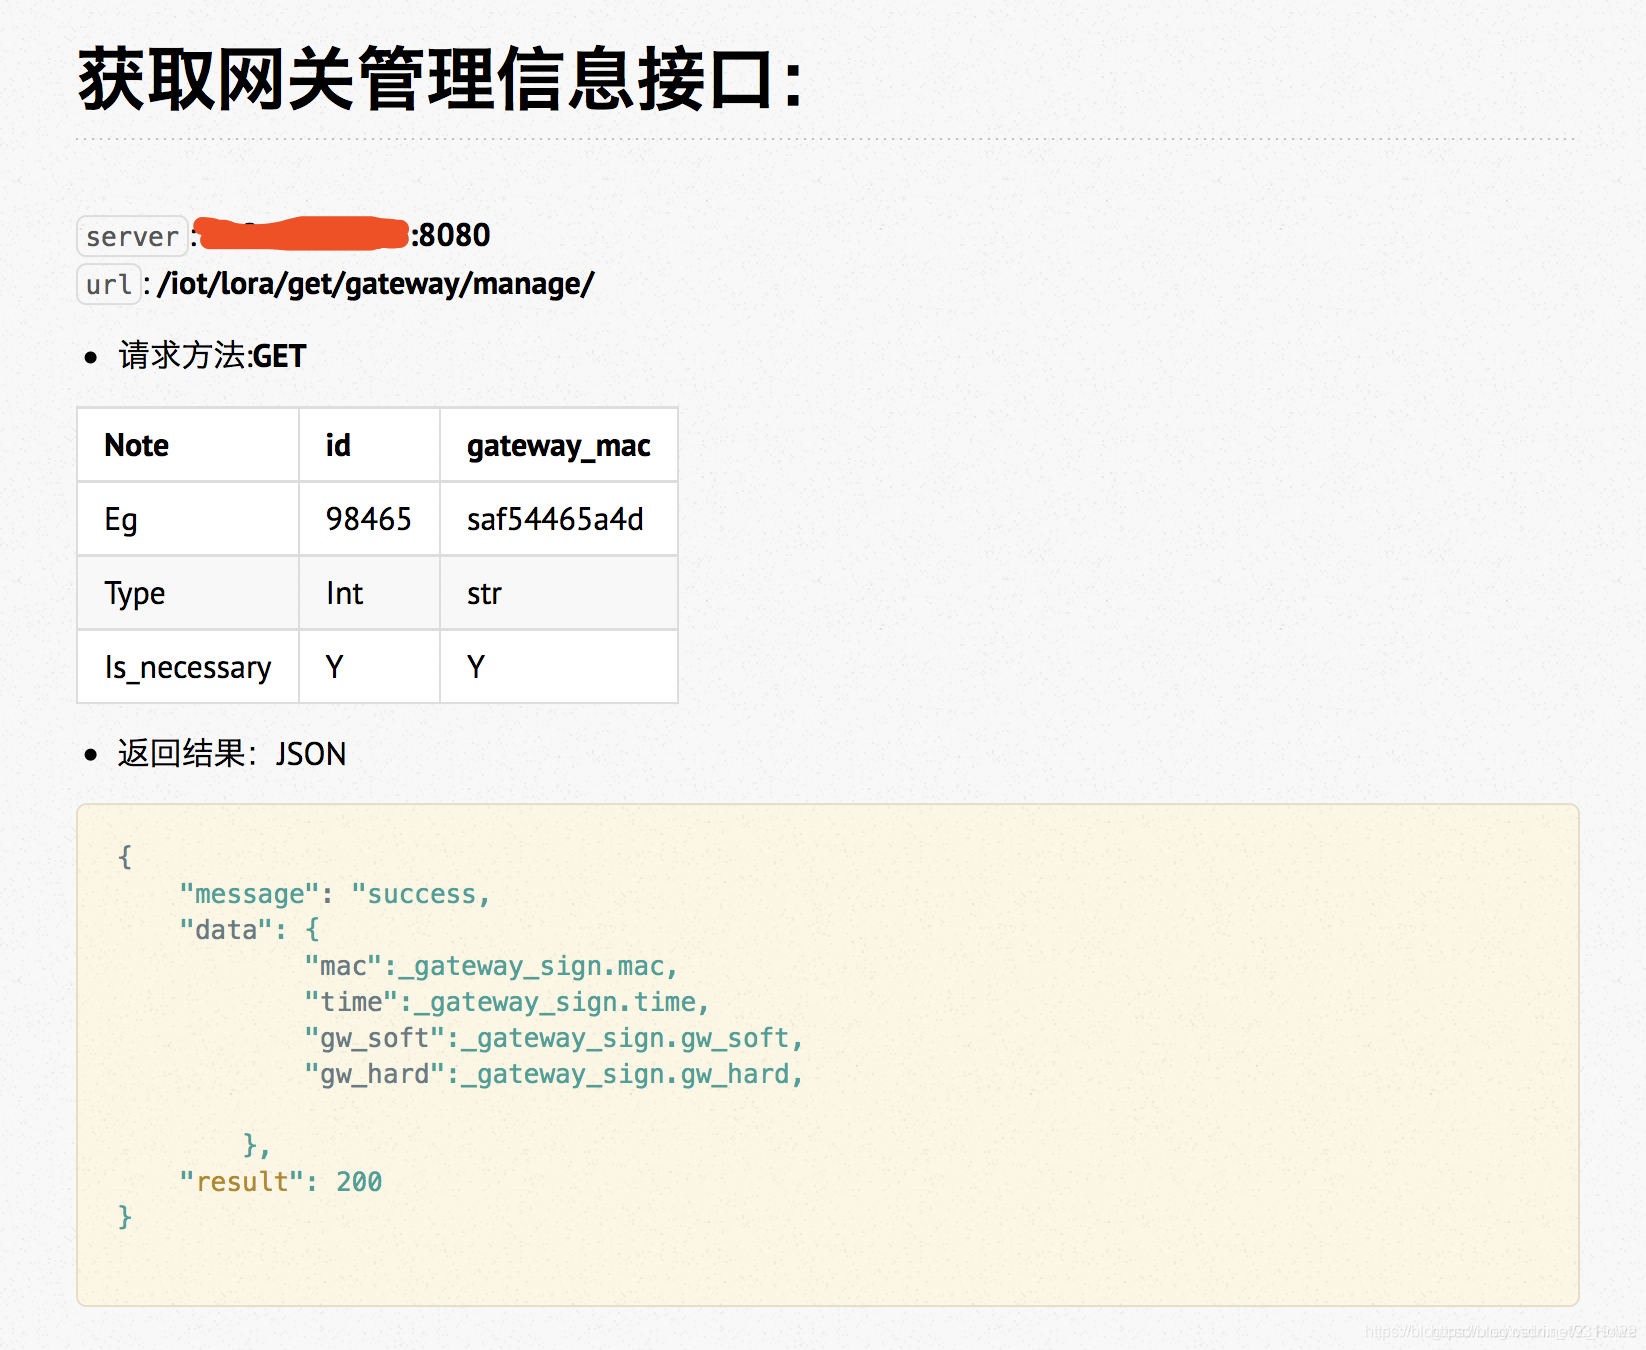This screenshot has height=1350, width=1646.
Task: Click the 'Is_necessary' row label cell
Action: coord(188,667)
